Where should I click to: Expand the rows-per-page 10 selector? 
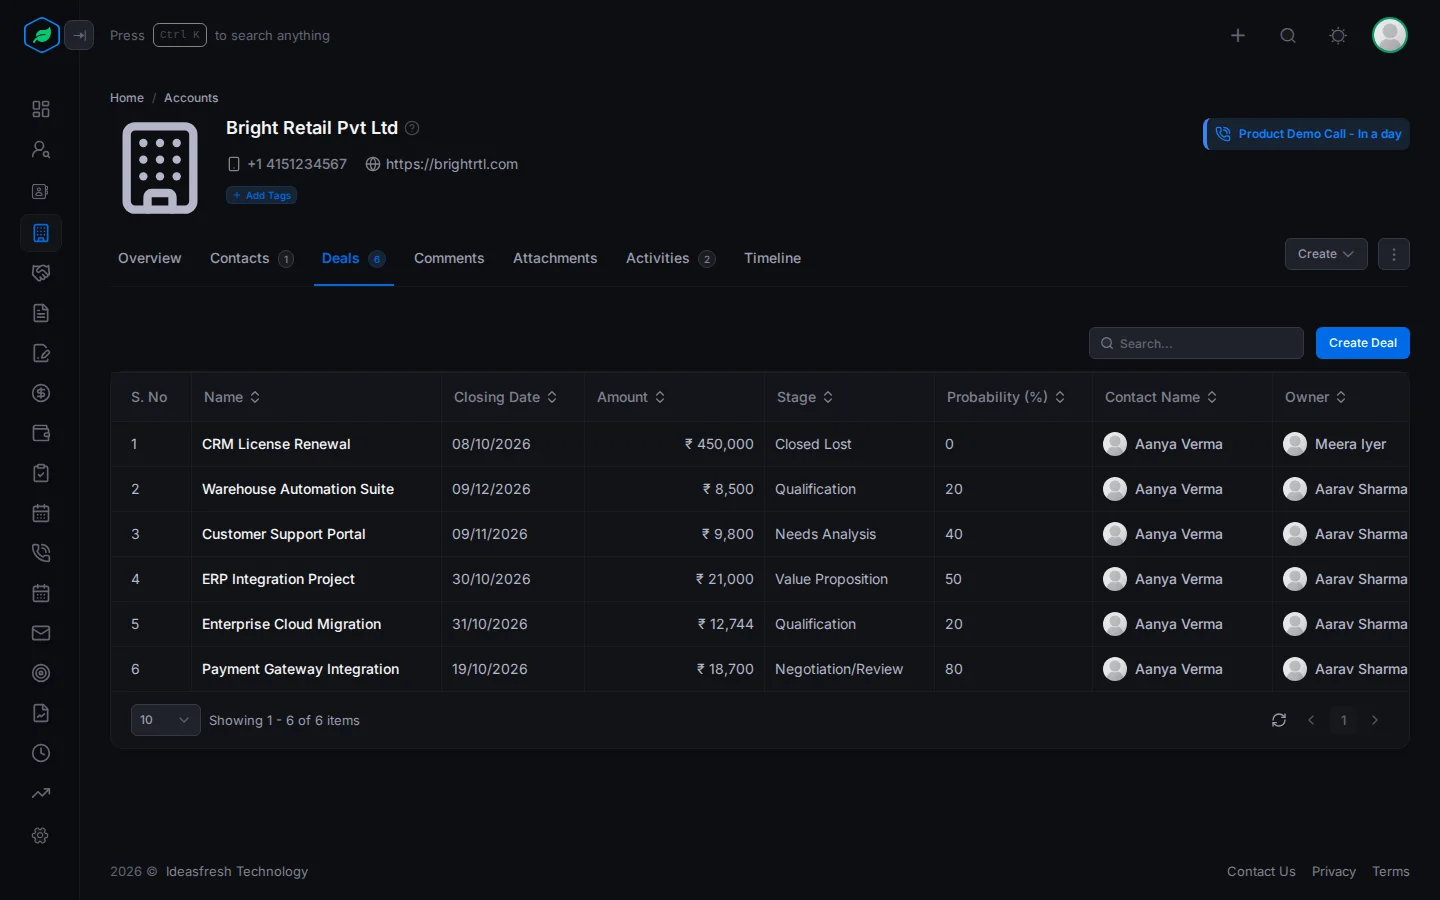(x=166, y=720)
